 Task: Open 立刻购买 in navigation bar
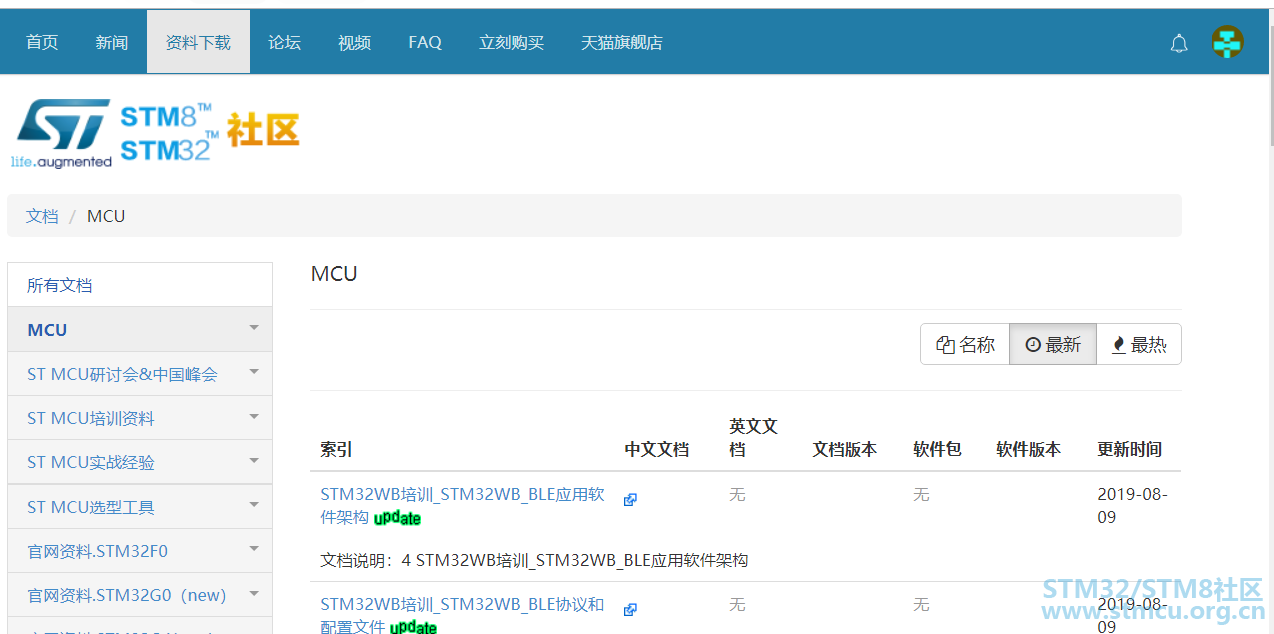point(512,42)
